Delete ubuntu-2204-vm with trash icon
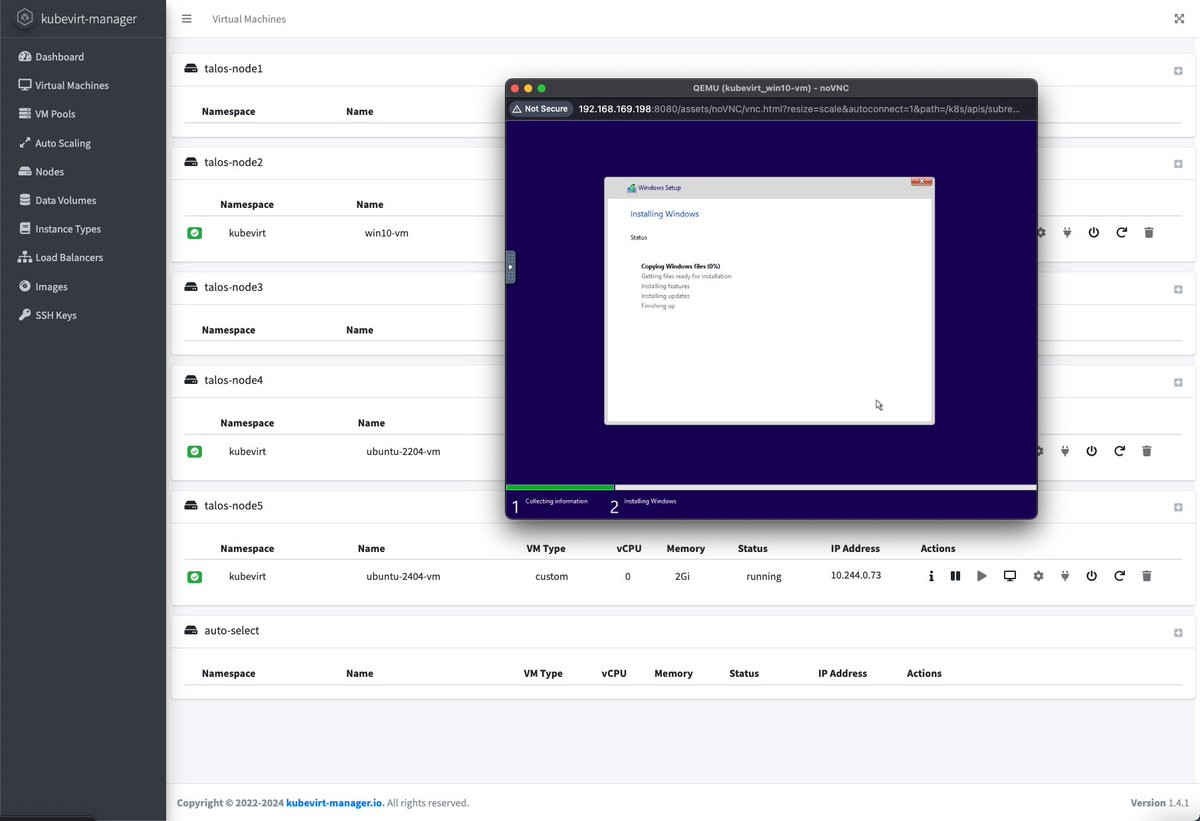Screen dimensions: 1200x821 click(1147, 452)
